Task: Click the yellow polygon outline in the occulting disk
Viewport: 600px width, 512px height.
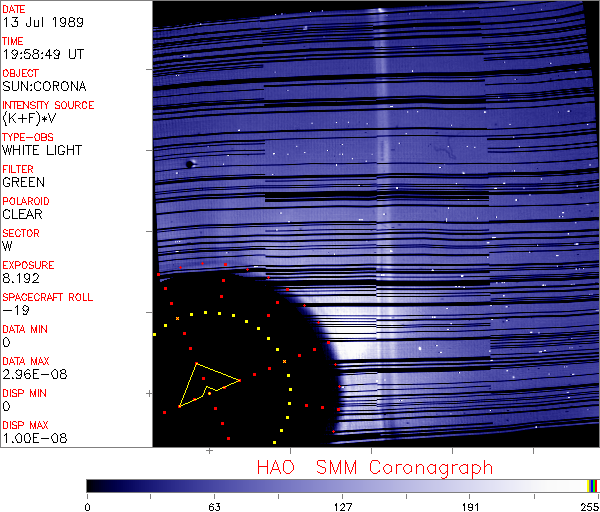Action: tap(209, 385)
